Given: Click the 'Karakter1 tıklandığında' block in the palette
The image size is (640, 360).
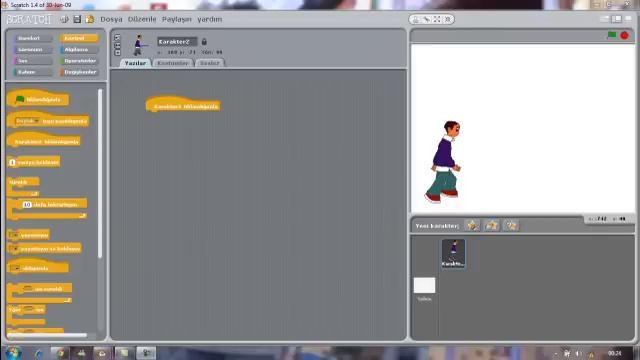Looking at the screenshot, I should pyautogui.click(x=44, y=140).
